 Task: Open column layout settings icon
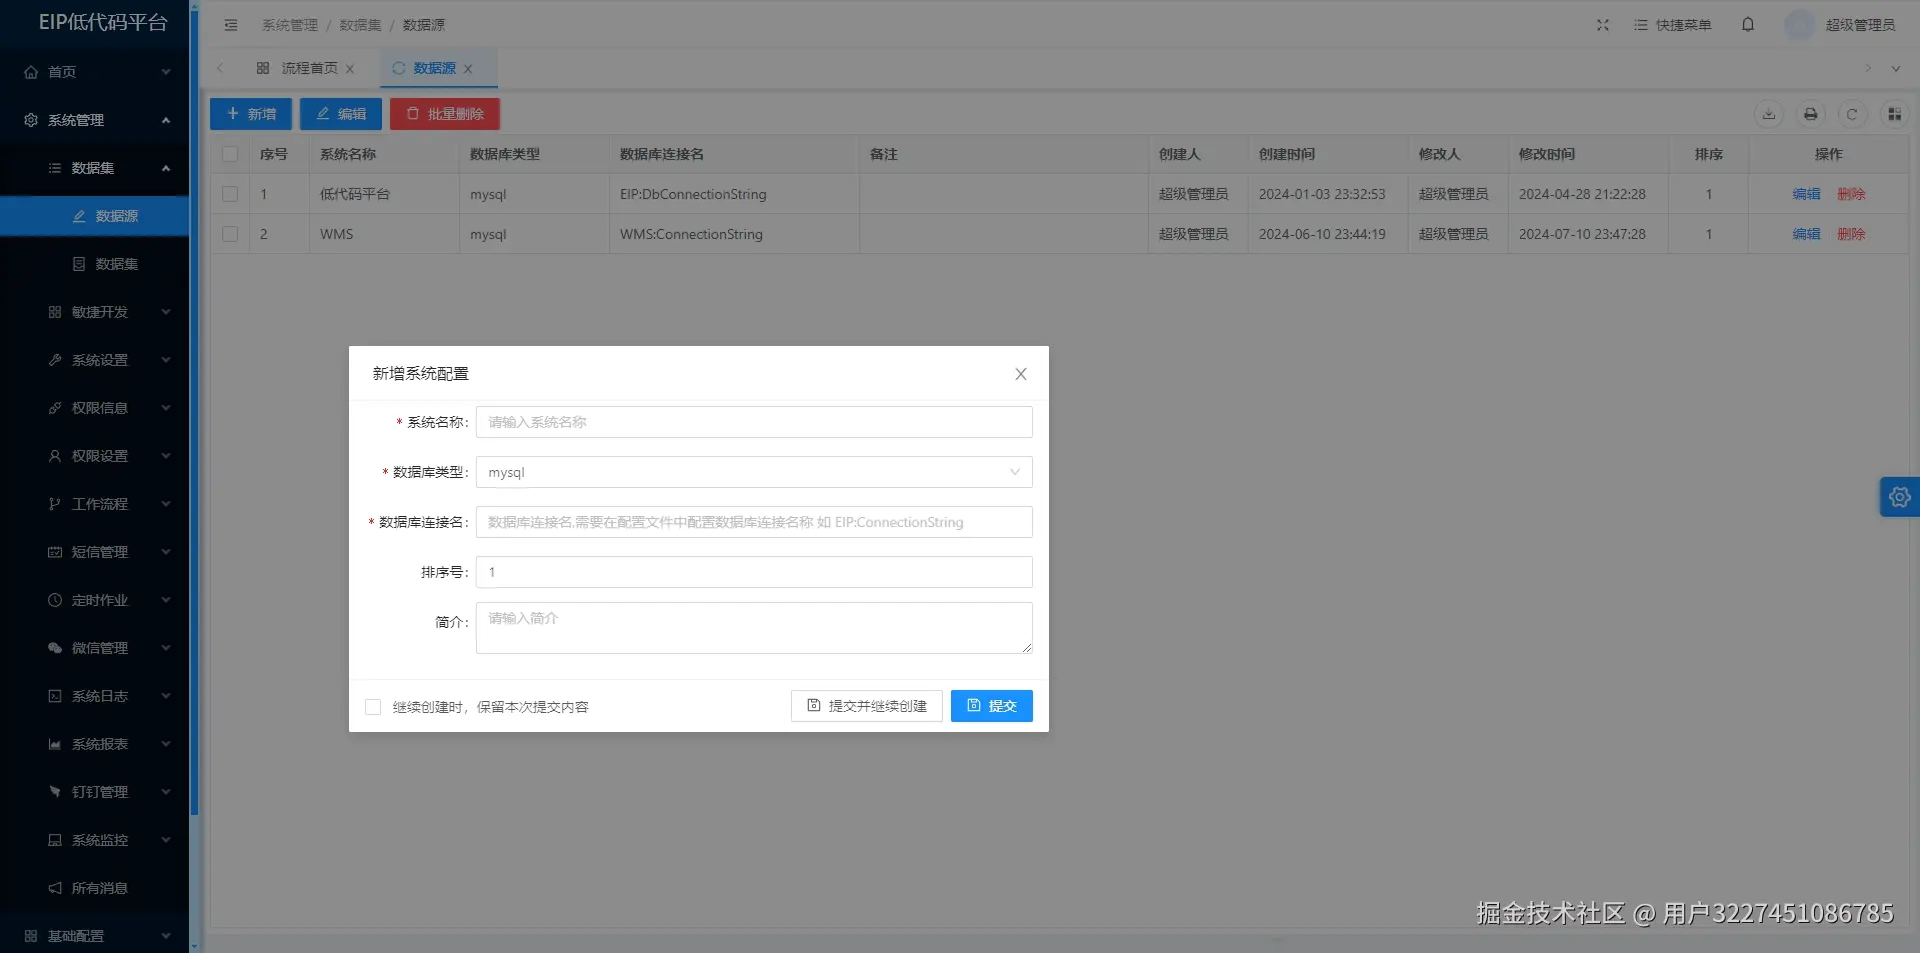click(1894, 114)
